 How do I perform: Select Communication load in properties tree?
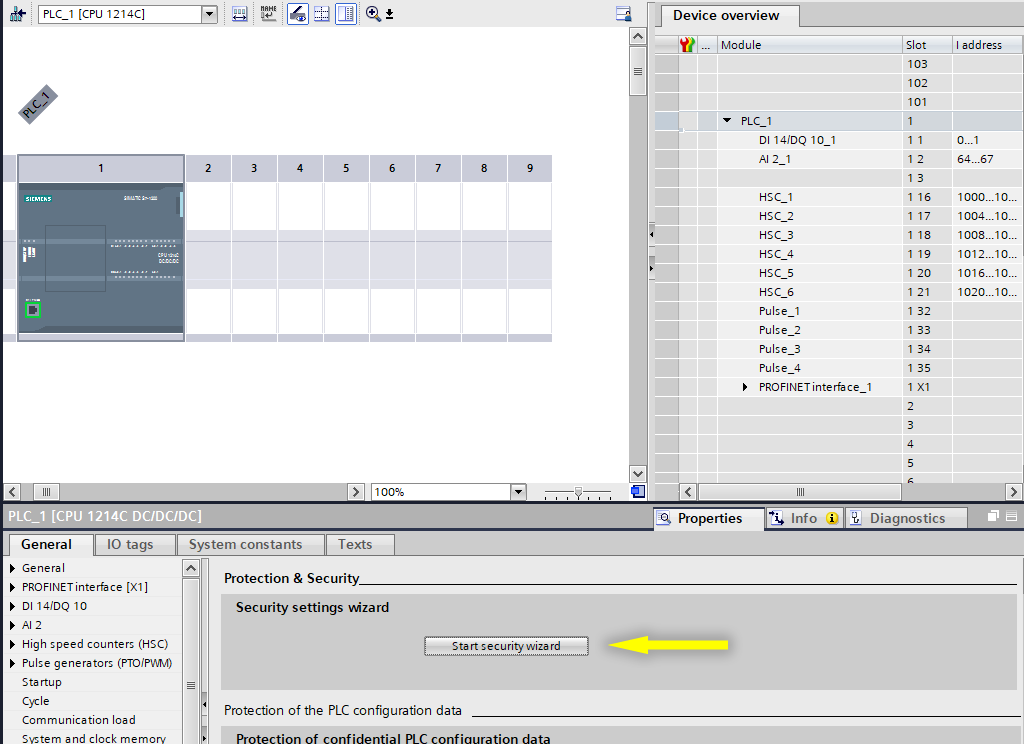coord(78,720)
